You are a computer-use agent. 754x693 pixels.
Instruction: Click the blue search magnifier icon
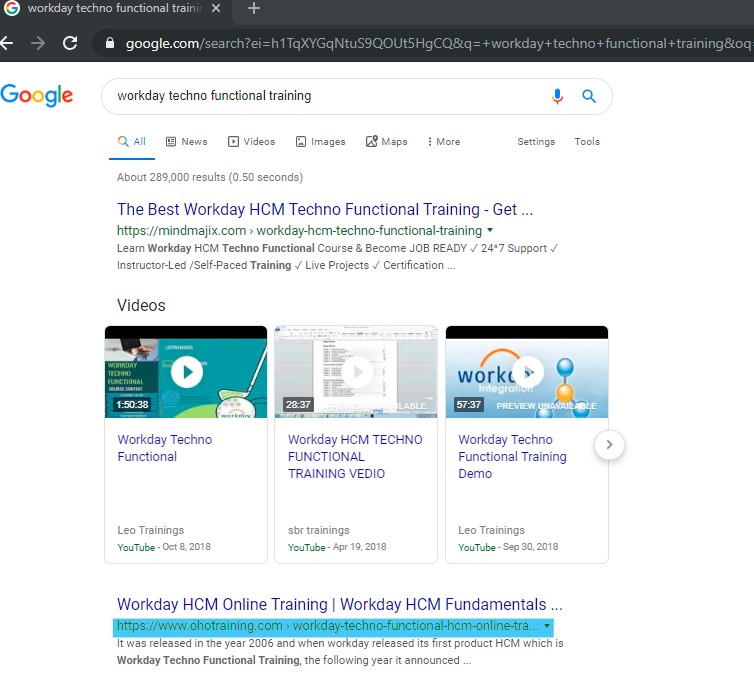click(x=589, y=96)
